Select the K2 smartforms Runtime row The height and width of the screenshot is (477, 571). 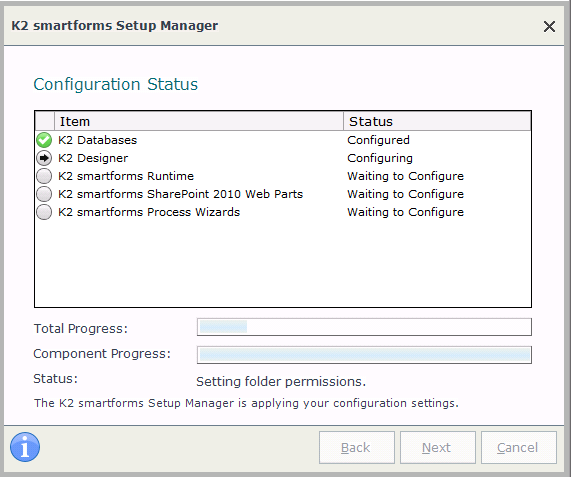click(x=283, y=176)
